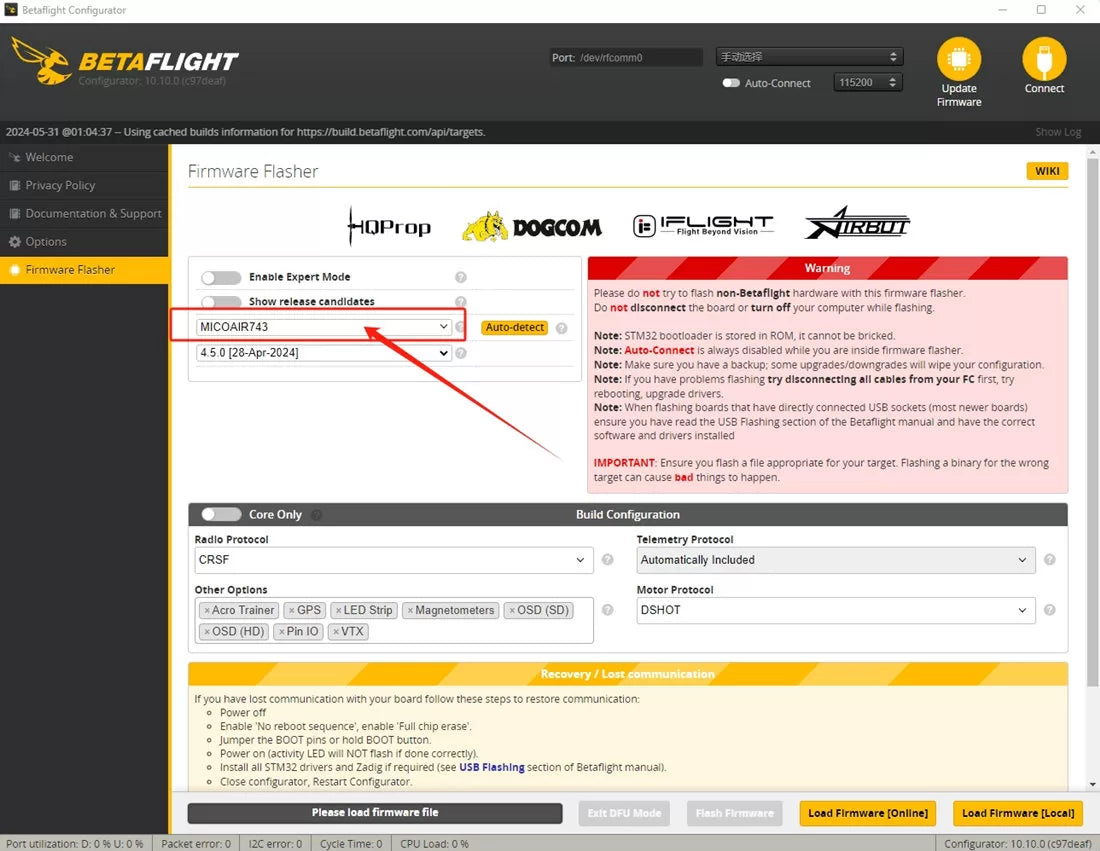Click help icon beside Motor Protocol dropdown
This screenshot has width=1100, height=851.
click(x=1049, y=610)
